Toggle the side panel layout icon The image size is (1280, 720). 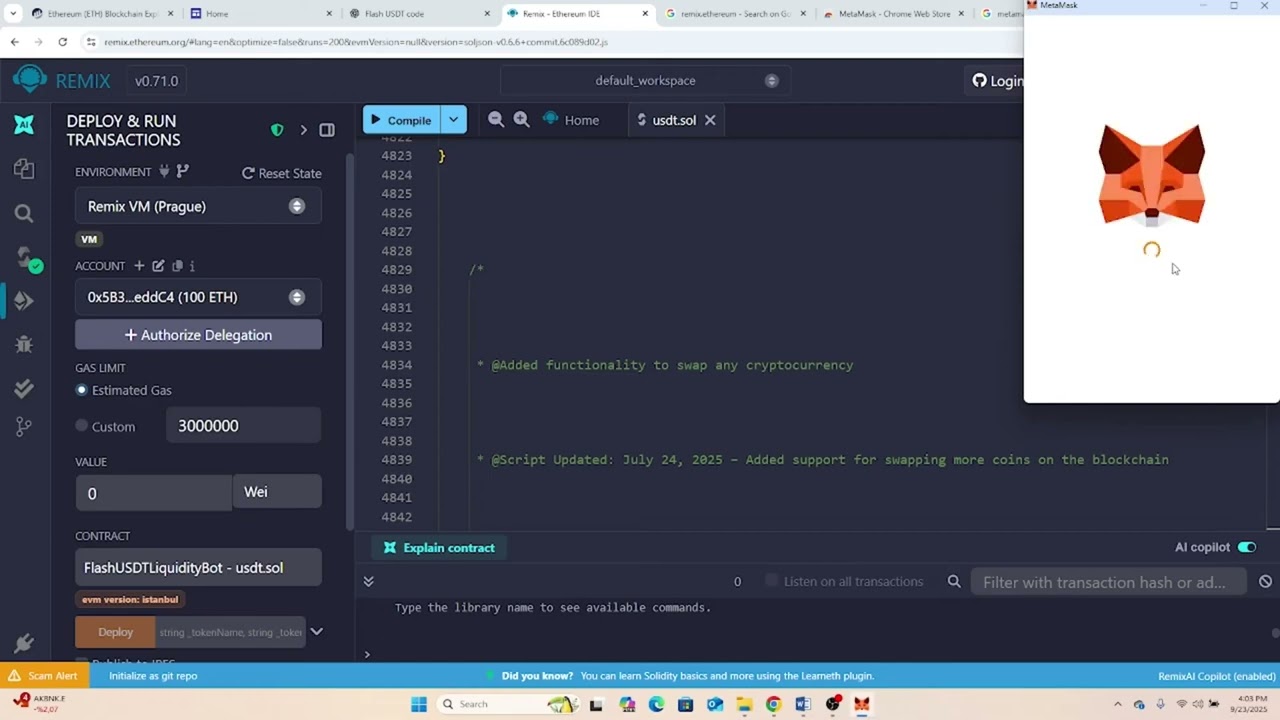[327, 130]
